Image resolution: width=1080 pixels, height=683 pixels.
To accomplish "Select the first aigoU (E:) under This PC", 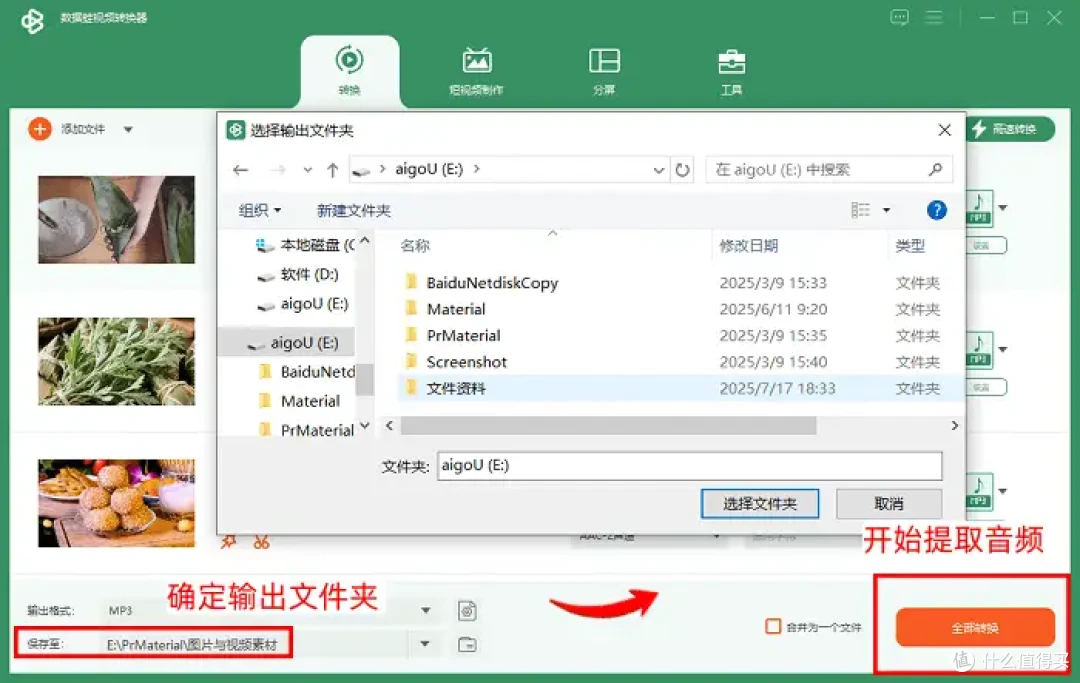I will pyautogui.click(x=302, y=304).
